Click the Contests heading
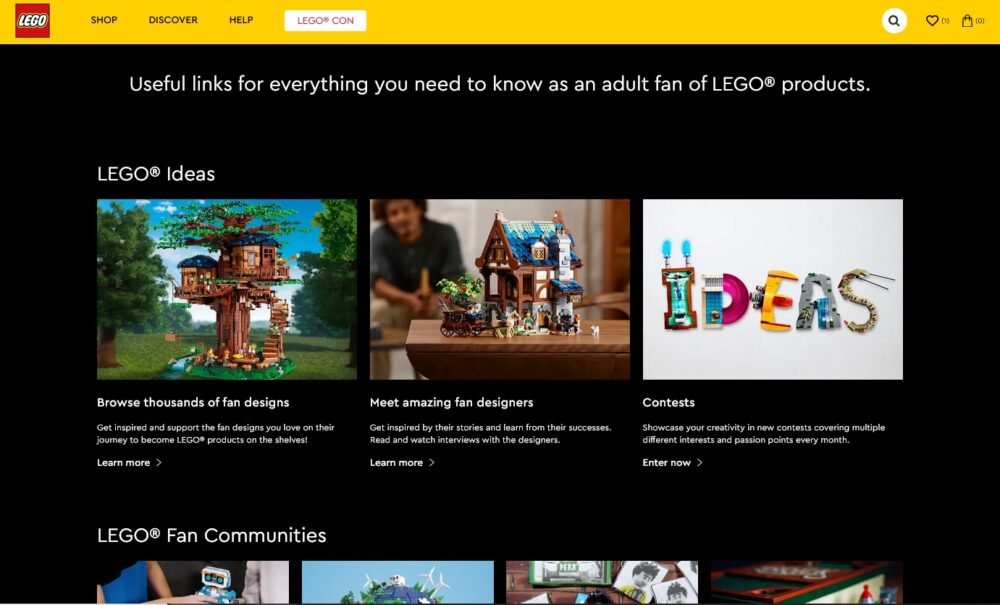Screen dimensions: 1000x605 pyautogui.click(x=668, y=402)
